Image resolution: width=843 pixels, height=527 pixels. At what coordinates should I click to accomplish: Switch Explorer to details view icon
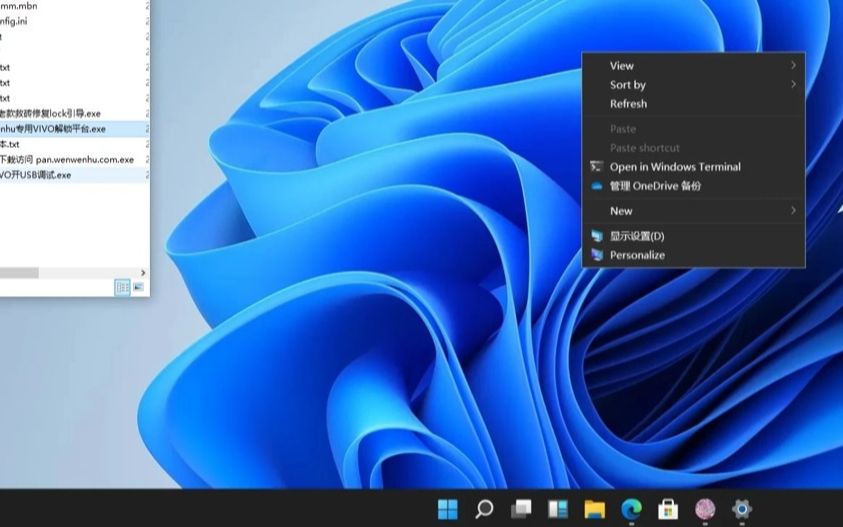[x=123, y=287]
